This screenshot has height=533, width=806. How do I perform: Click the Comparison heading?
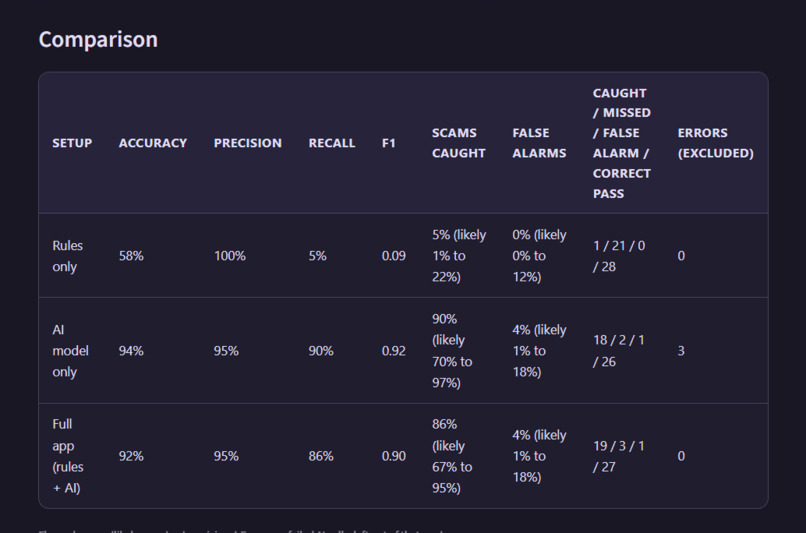point(98,40)
